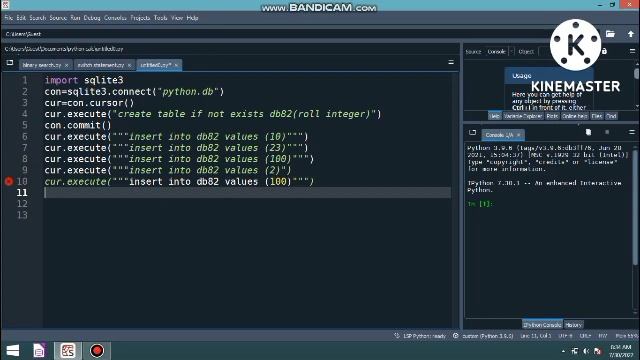Image resolution: width=640 pixels, height=360 pixels.
Task: Open the Debug menu
Action: [92, 18]
